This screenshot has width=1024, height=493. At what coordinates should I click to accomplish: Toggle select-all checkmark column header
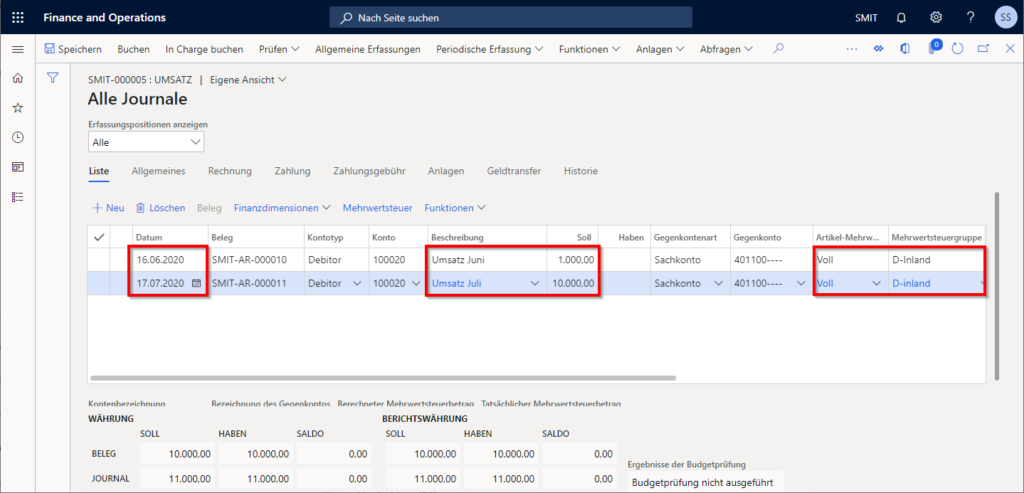(x=99, y=237)
